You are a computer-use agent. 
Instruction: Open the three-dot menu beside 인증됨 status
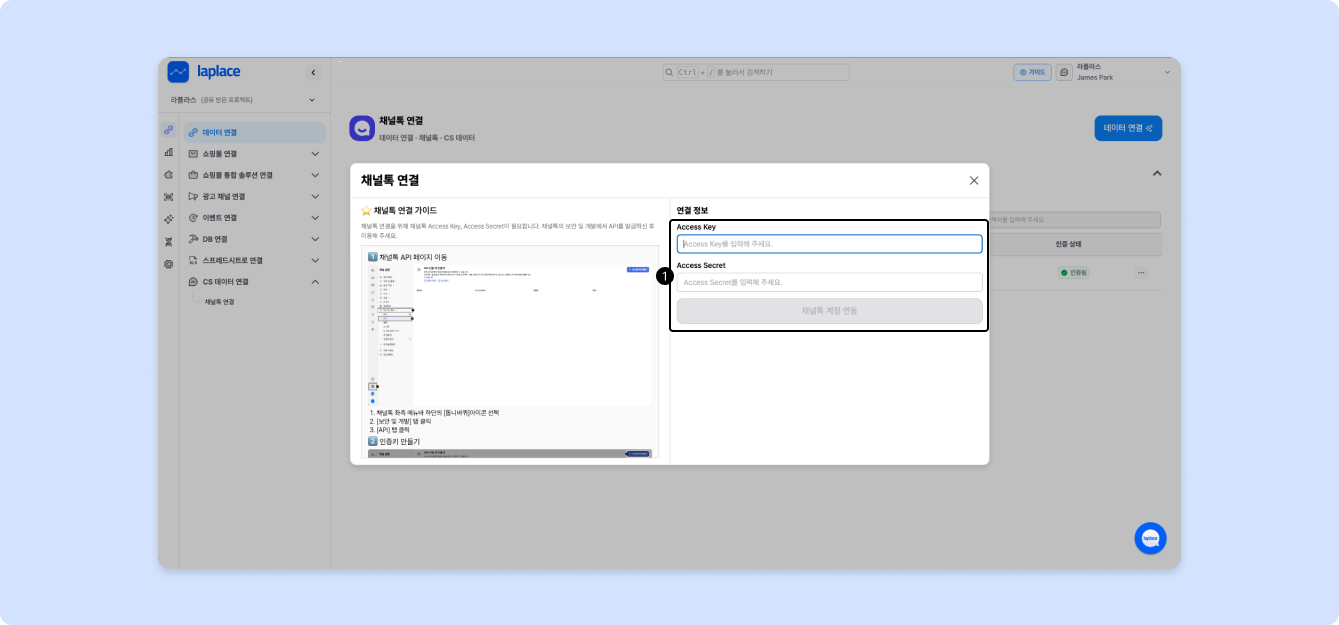(x=1141, y=273)
